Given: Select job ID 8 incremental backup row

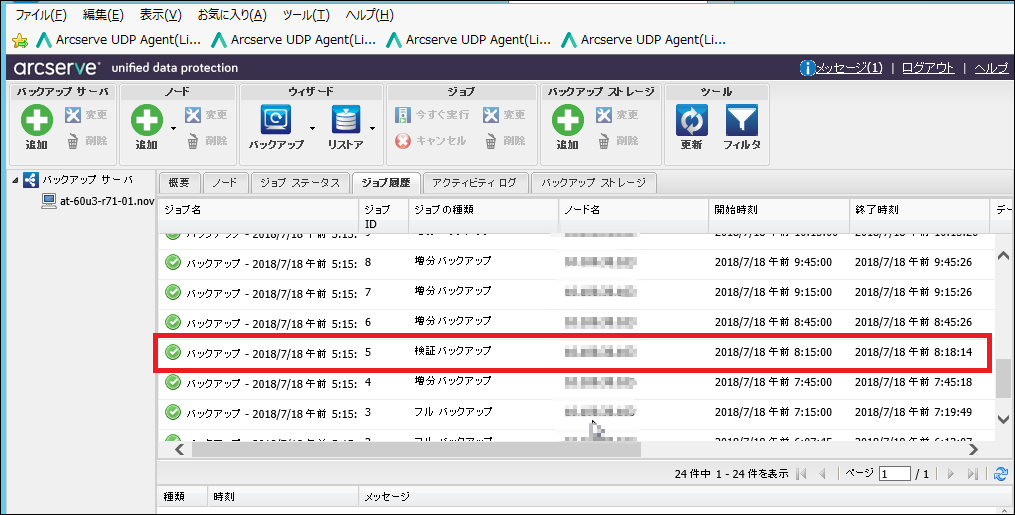Looking at the screenshot, I should (576, 263).
